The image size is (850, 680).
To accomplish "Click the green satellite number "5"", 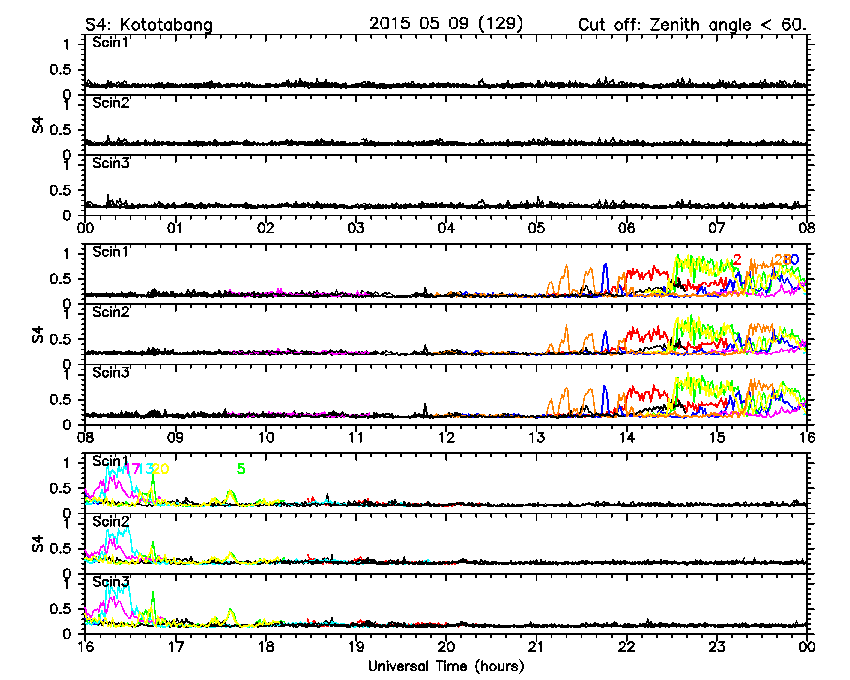I will 241,469.
